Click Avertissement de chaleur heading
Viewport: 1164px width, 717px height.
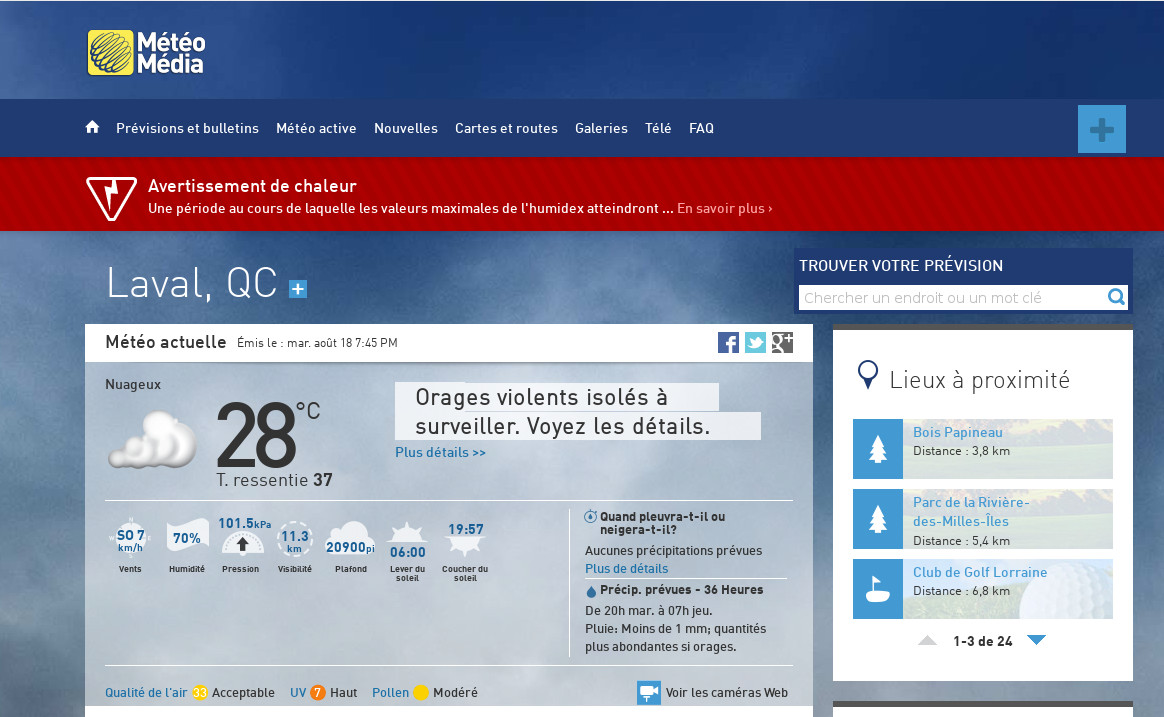(252, 186)
